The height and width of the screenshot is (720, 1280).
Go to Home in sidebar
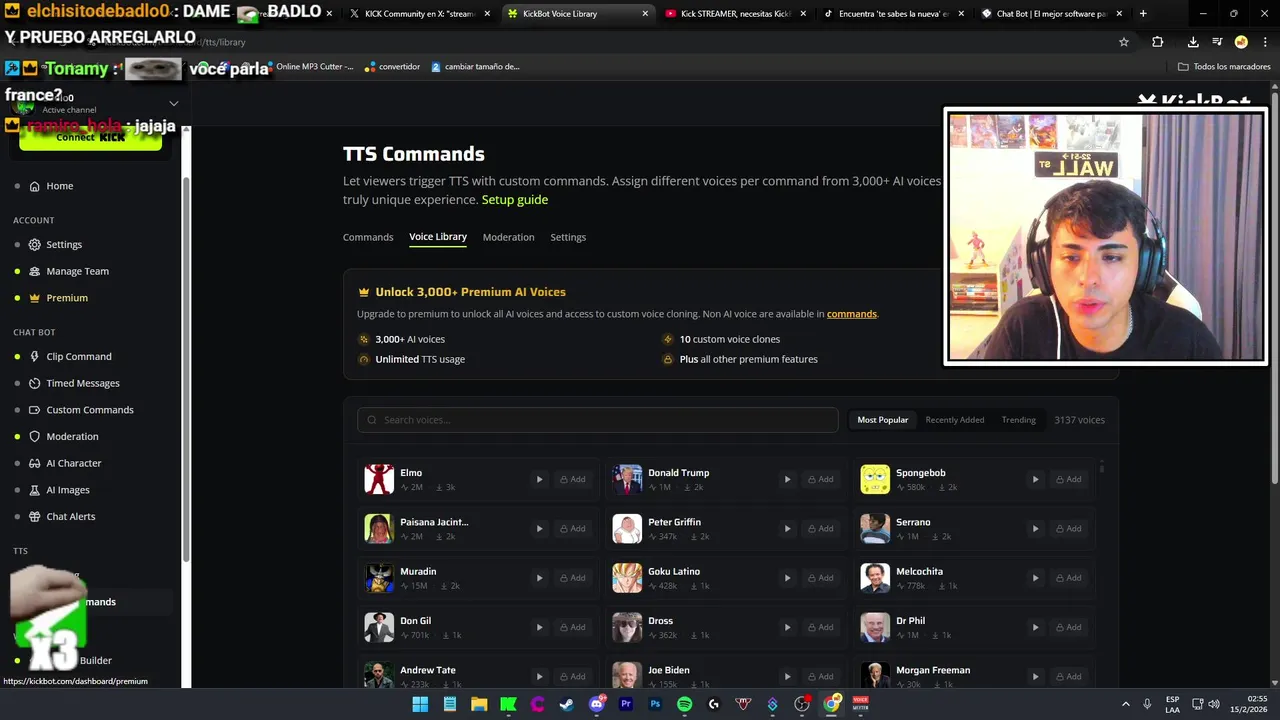(x=59, y=186)
